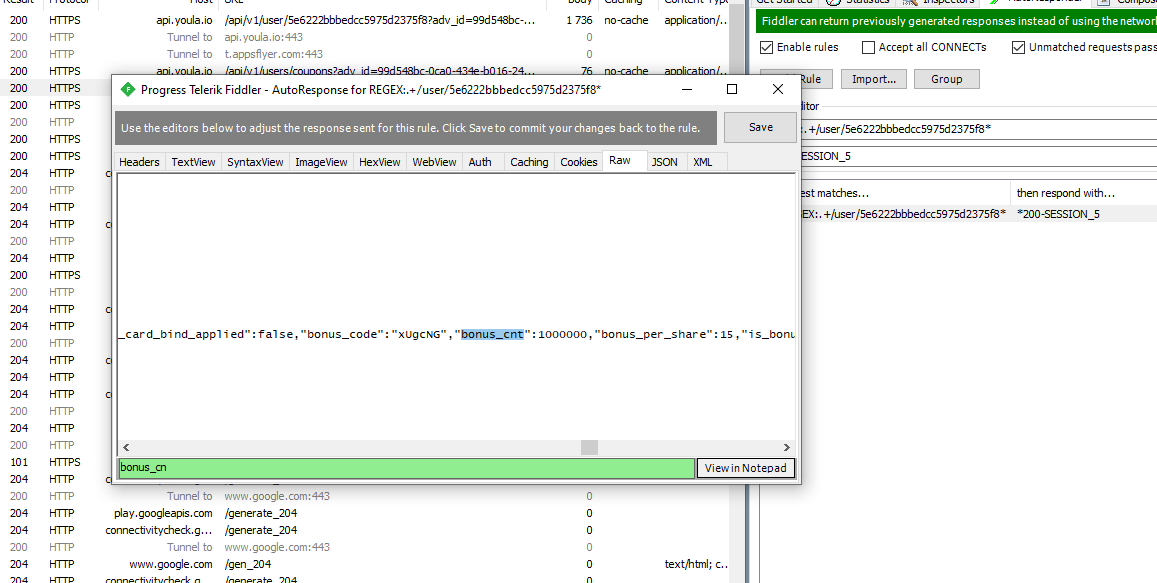Save the AutoResponse rule changes
This screenshot has width=1157, height=583.
[x=760, y=127]
